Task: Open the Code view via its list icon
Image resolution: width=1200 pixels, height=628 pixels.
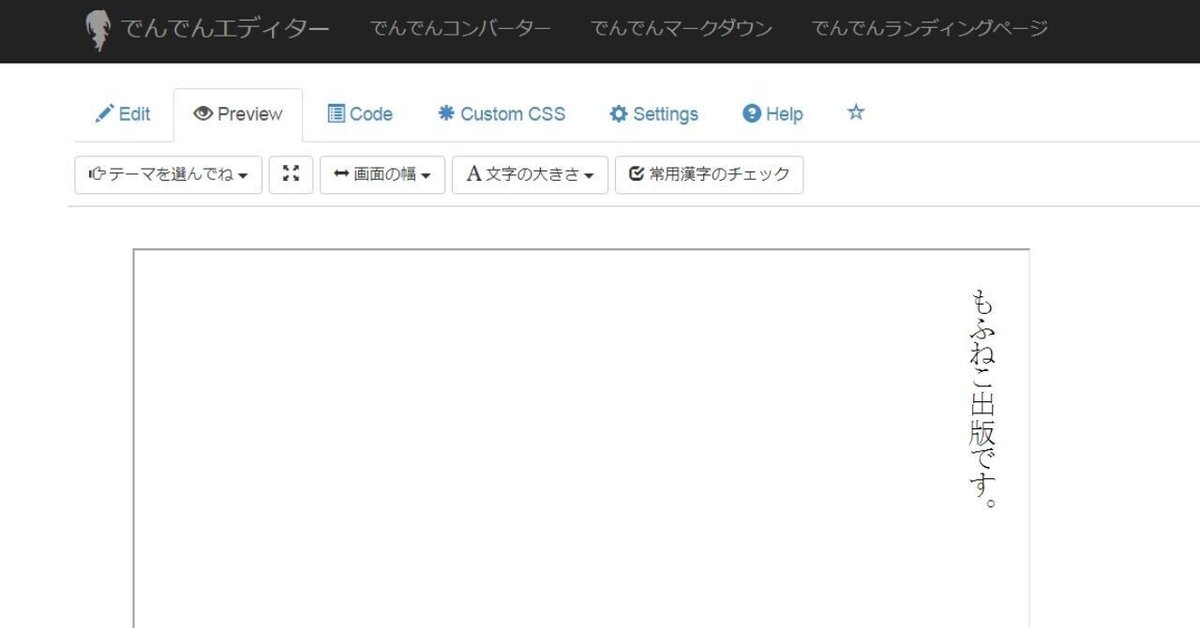Action: (x=335, y=113)
